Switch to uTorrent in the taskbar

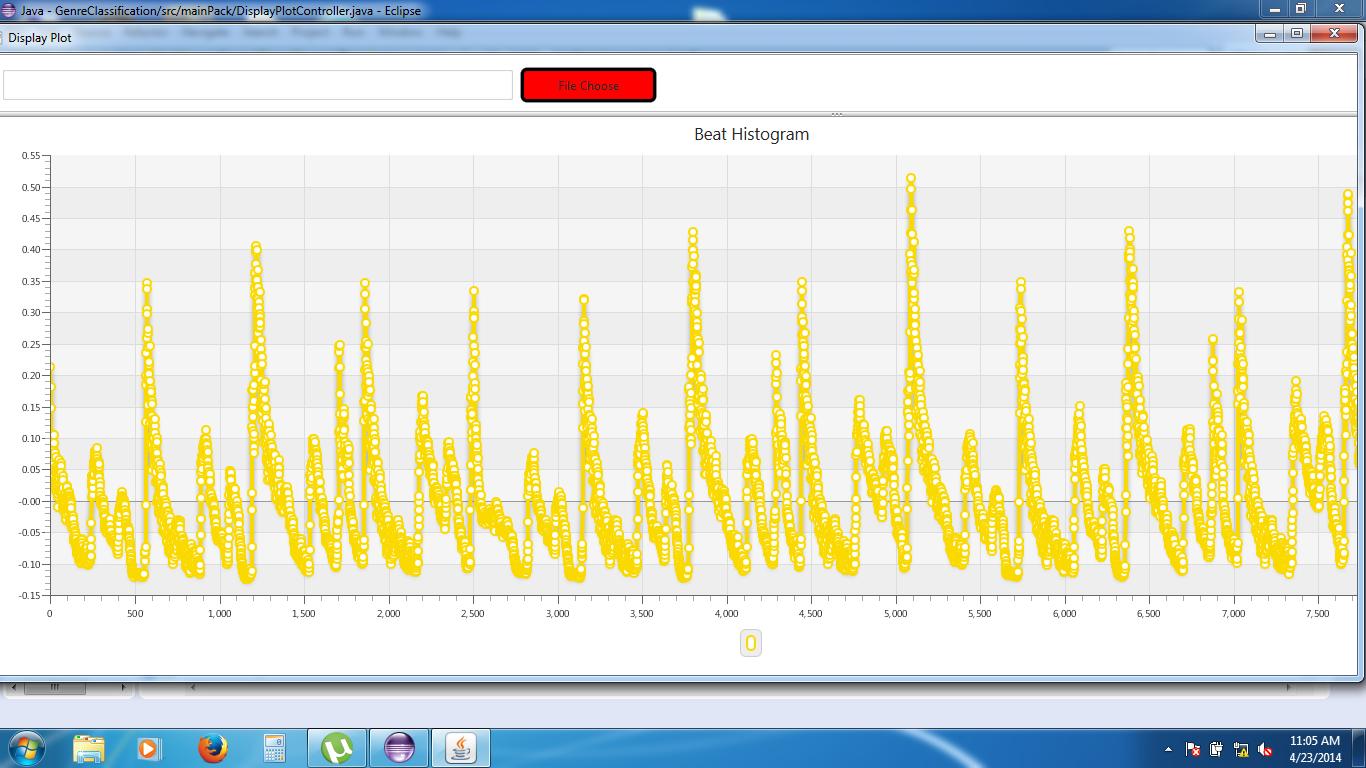tap(337, 748)
